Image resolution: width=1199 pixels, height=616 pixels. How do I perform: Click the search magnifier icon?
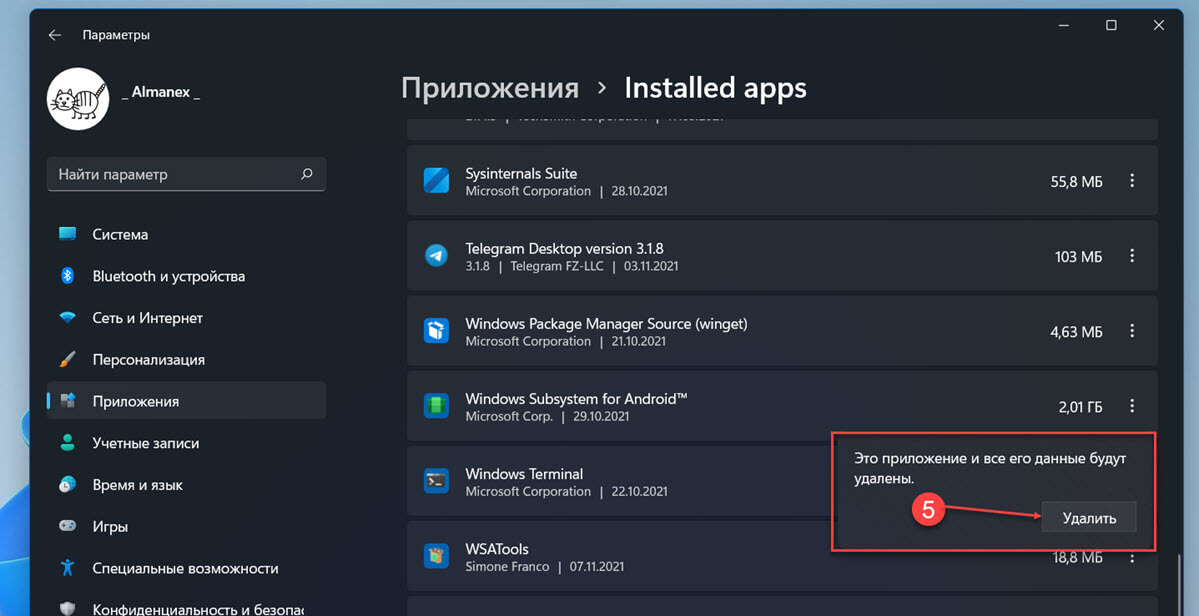click(x=307, y=174)
